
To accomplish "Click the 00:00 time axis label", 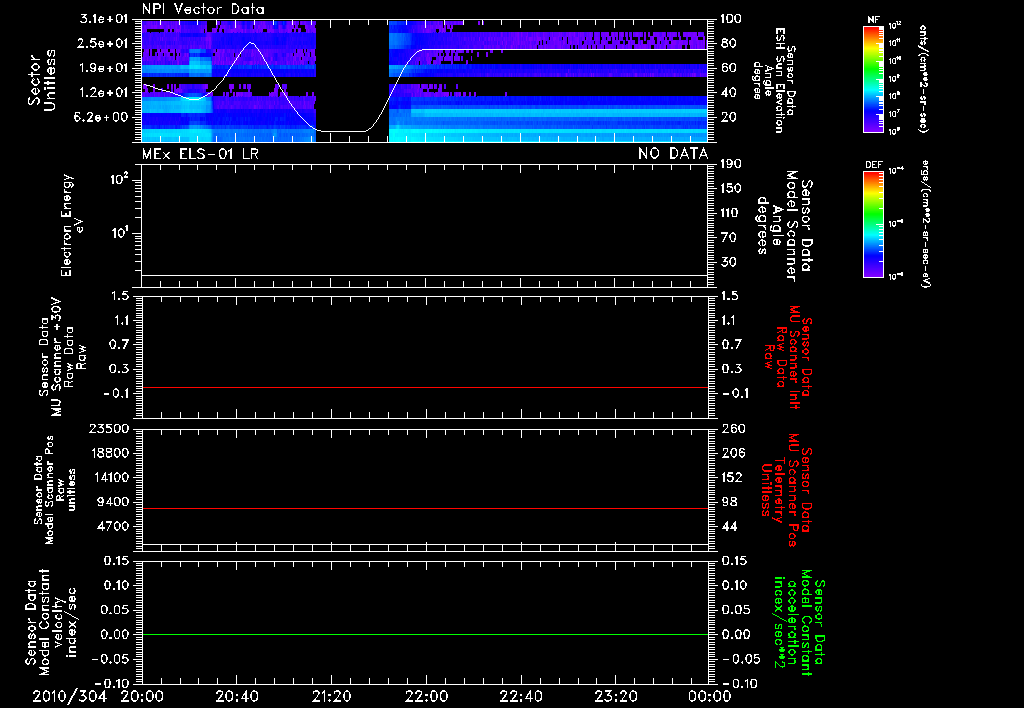I will tap(709, 696).
